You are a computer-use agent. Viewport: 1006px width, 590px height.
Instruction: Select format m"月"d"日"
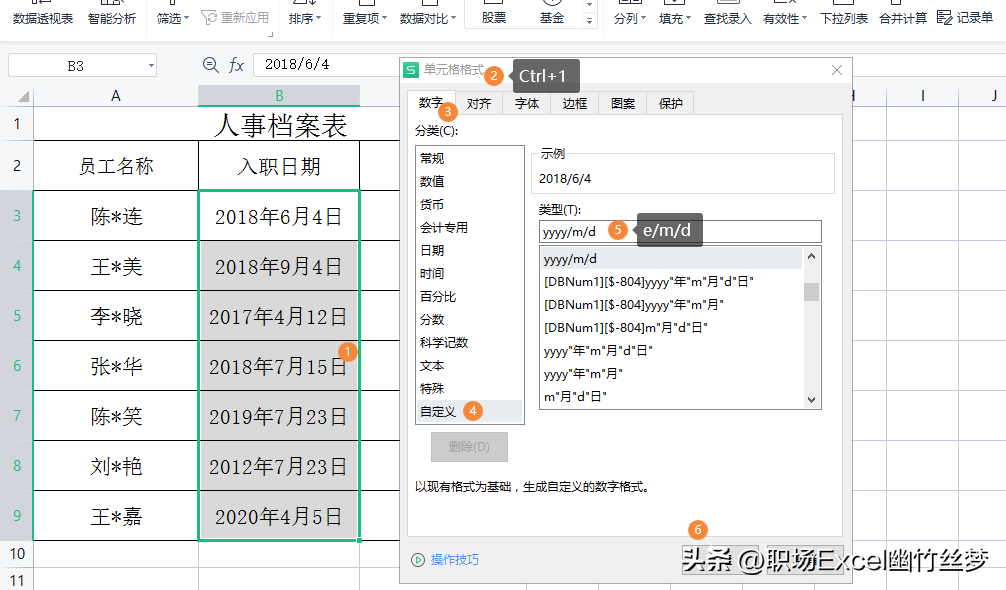point(671,396)
